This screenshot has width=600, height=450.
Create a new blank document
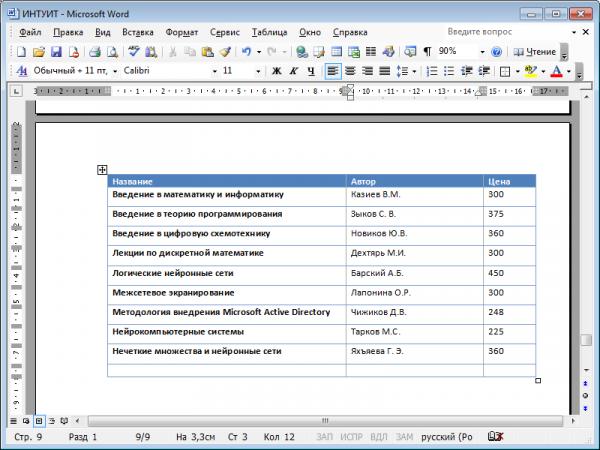[21, 52]
